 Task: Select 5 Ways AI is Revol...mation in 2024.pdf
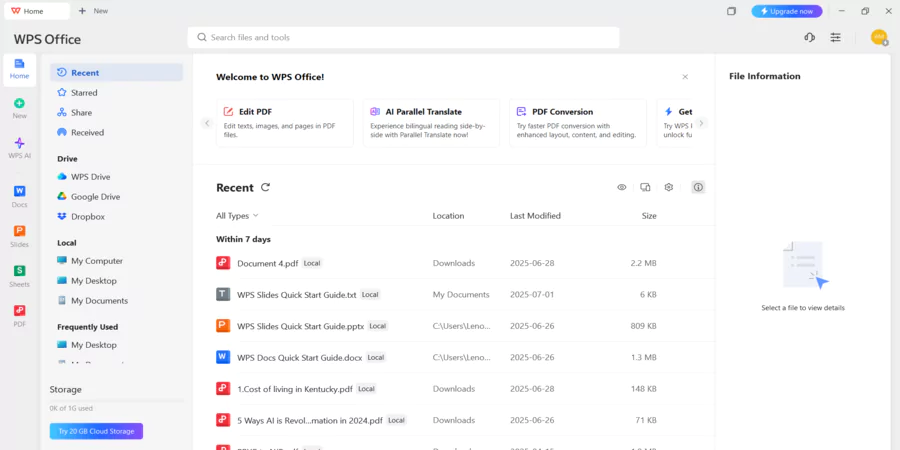(x=310, y=421)
